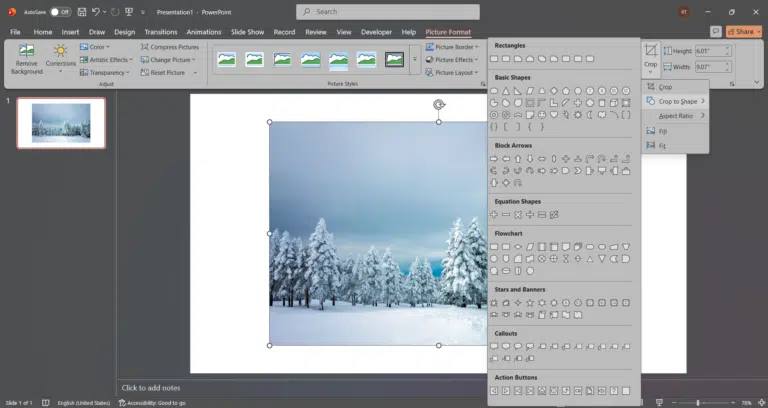Screen dimensions: 768x408
Task: Click Compress Pictures
Action: [x=170, y=47]
